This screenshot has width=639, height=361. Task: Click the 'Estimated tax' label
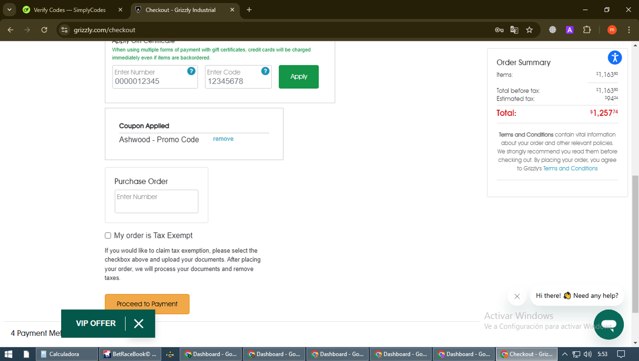[x=515, y=99]
